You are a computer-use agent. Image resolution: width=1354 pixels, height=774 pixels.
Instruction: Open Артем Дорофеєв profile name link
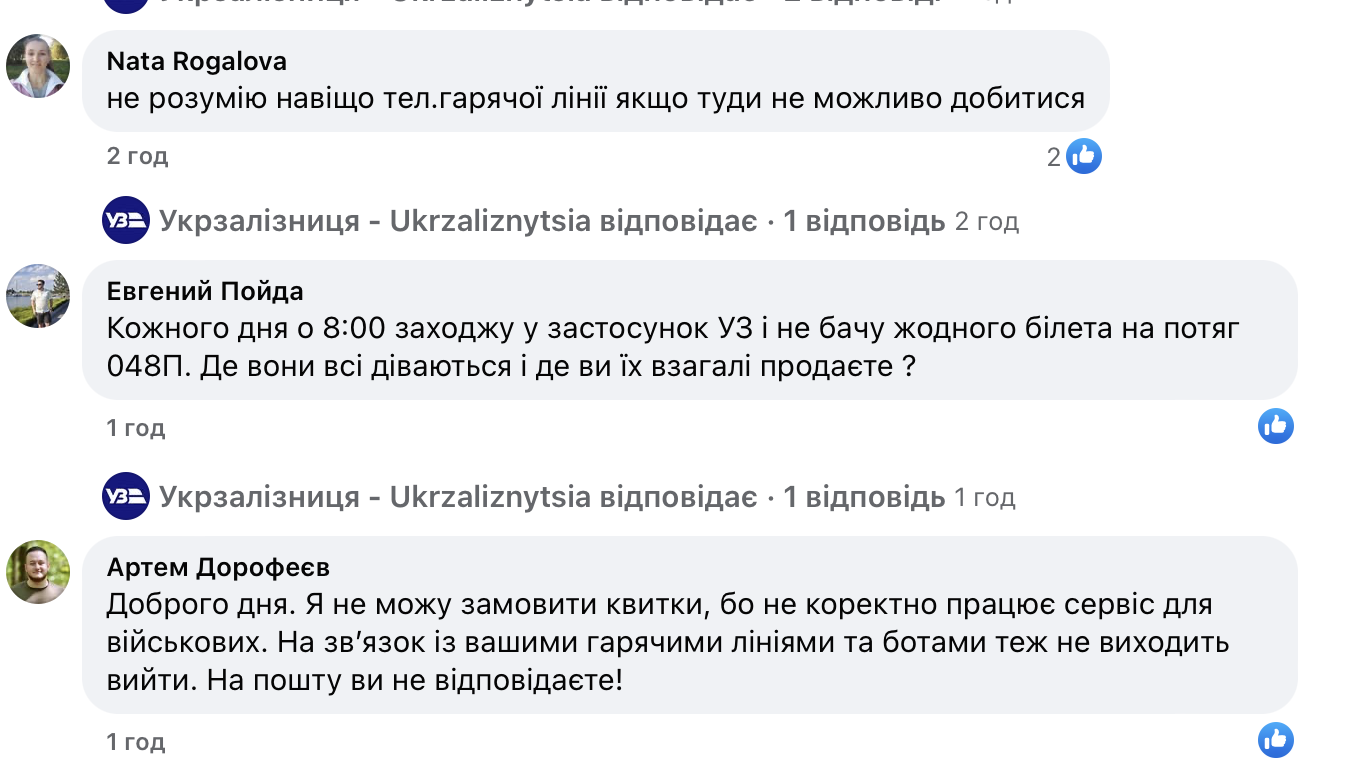click(x=218, y=567)
